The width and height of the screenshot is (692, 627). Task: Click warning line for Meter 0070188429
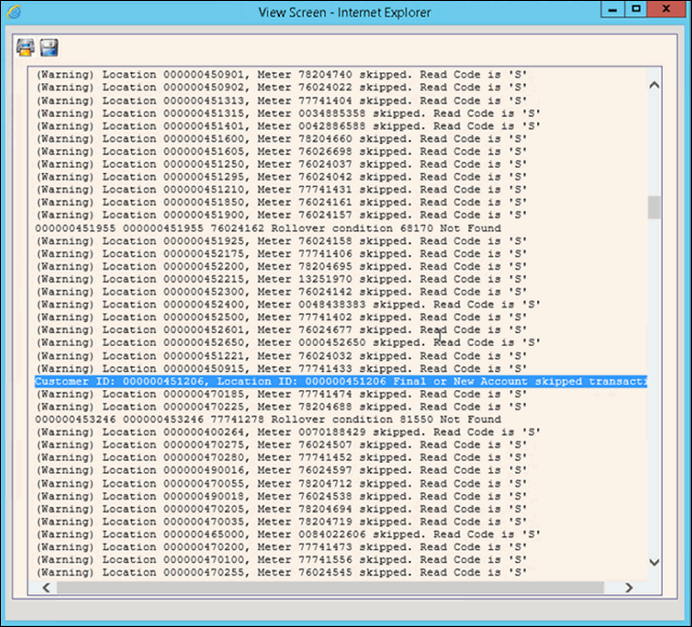[x=288, y=432]
